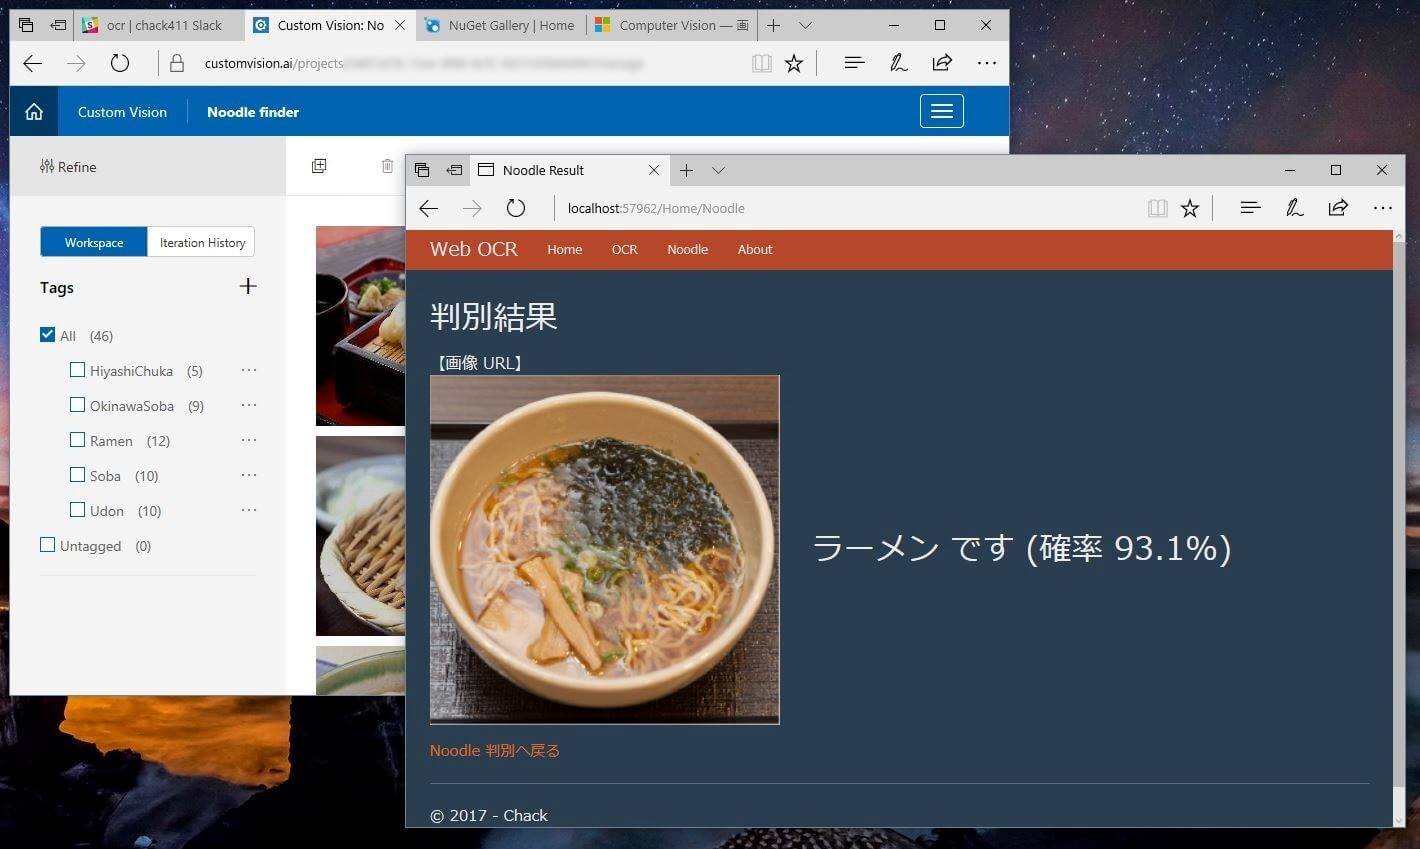Click the Web OCR brand link
Image resolution: width=1420 pixels, height=849 pixels.
pos(474,249)
